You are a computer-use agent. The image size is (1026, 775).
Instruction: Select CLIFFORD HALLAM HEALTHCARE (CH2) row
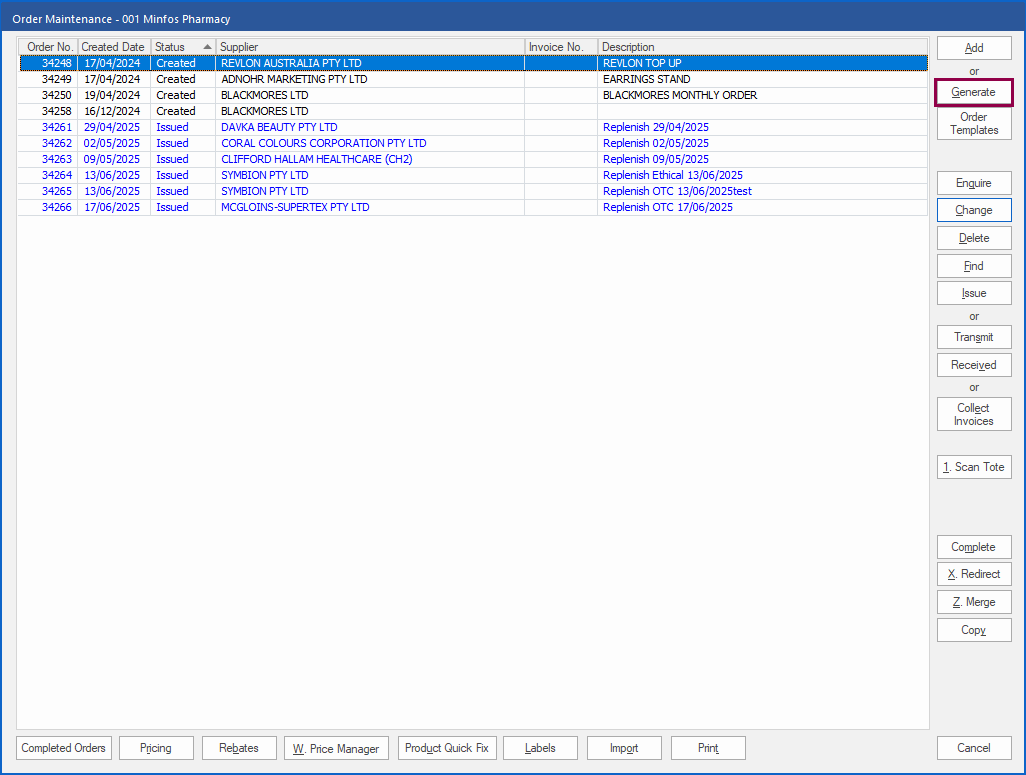473,159
